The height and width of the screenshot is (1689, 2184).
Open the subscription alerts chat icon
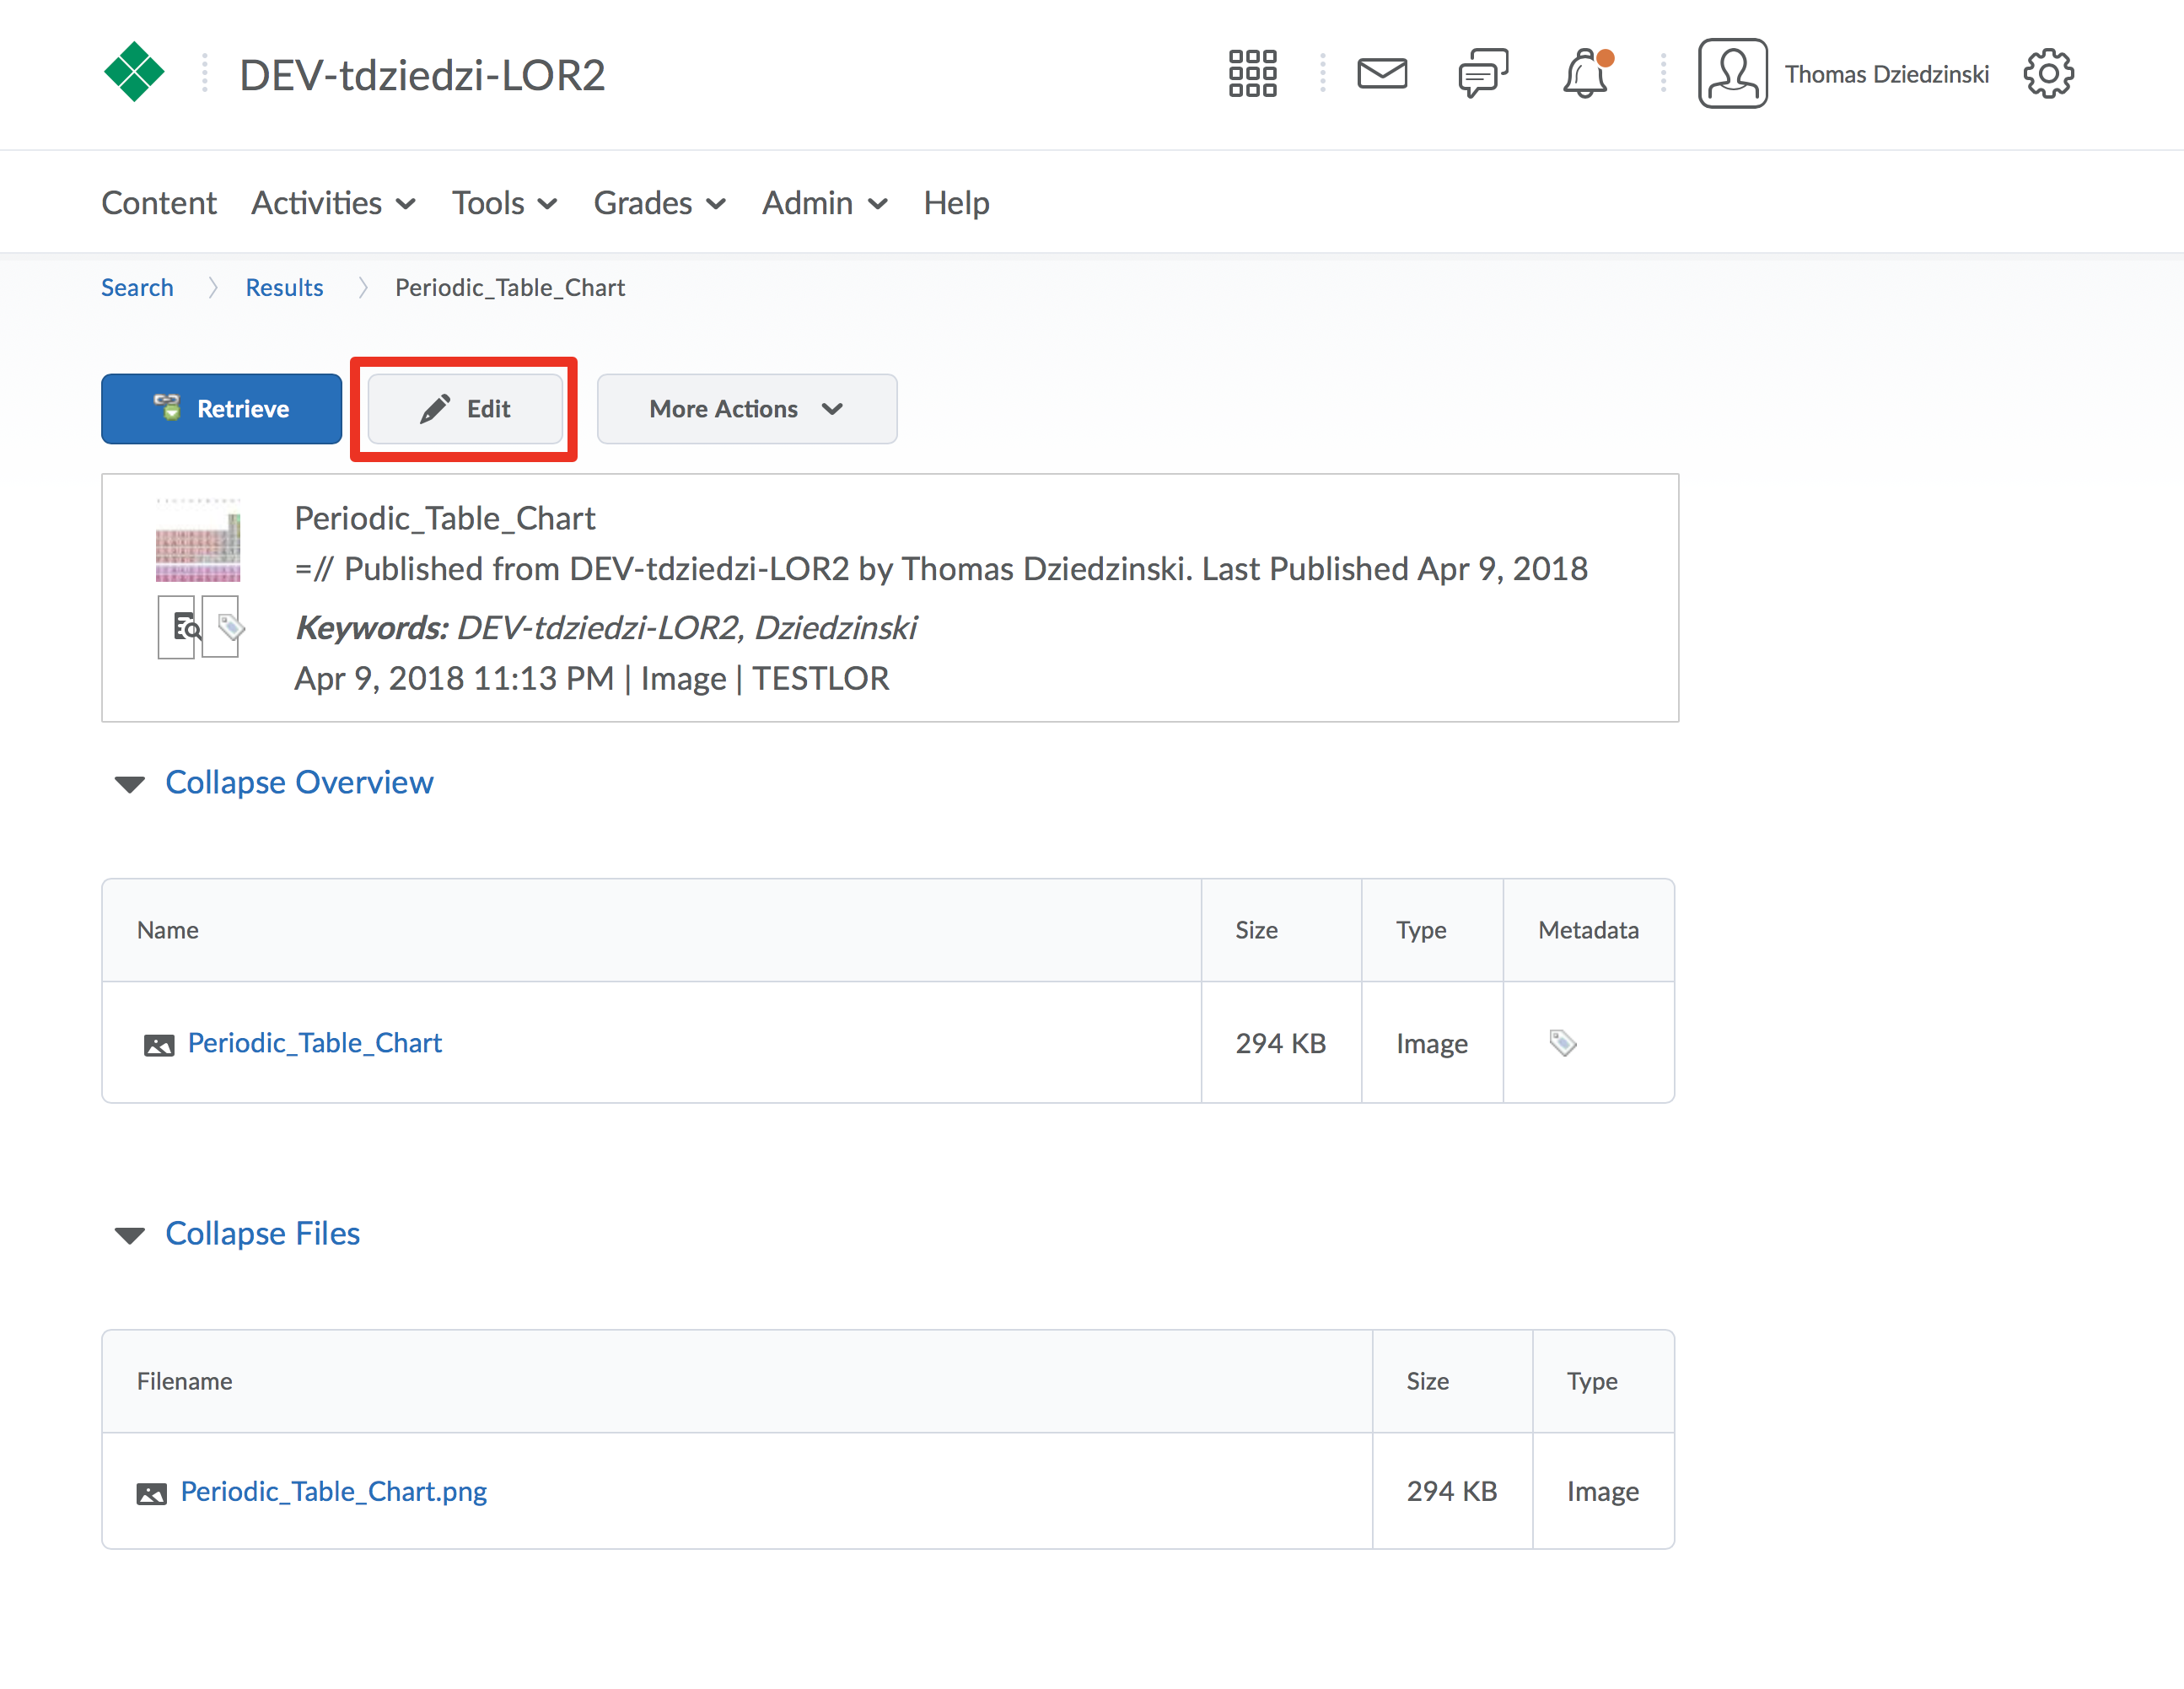tap(1483, 73)
